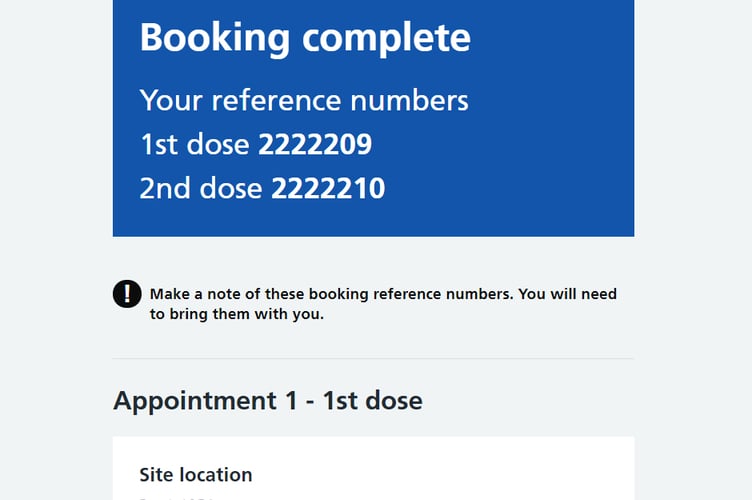Viewport: 752px width, 500px height.
Task: Click the to bring them with you line
Action: (237, 314)
